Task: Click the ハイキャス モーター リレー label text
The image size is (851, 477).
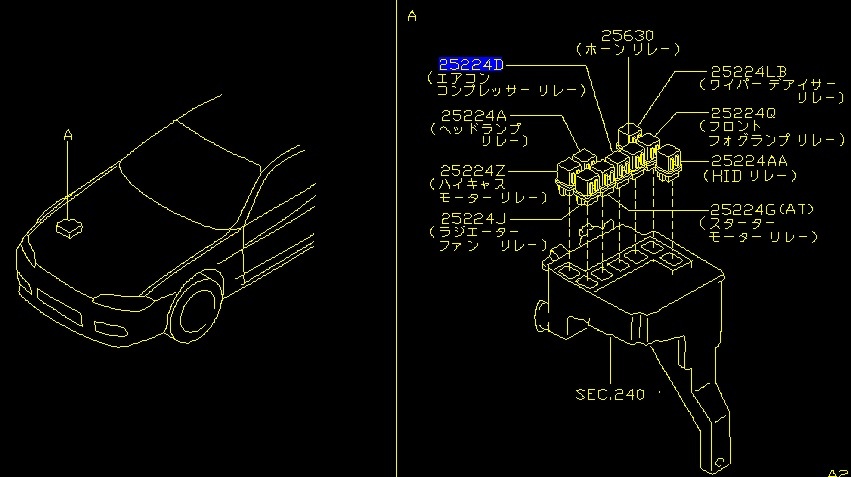Action: (x=488, y=191)
